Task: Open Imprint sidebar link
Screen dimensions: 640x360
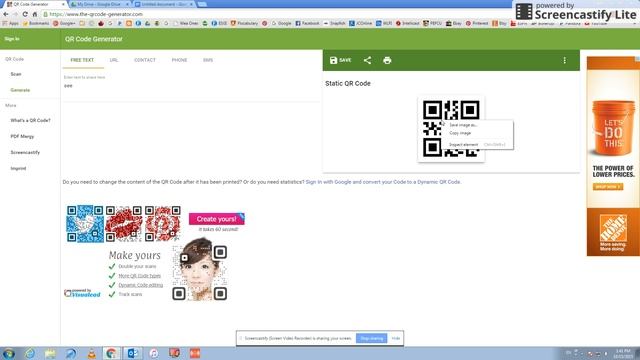Action: [18, 168]
